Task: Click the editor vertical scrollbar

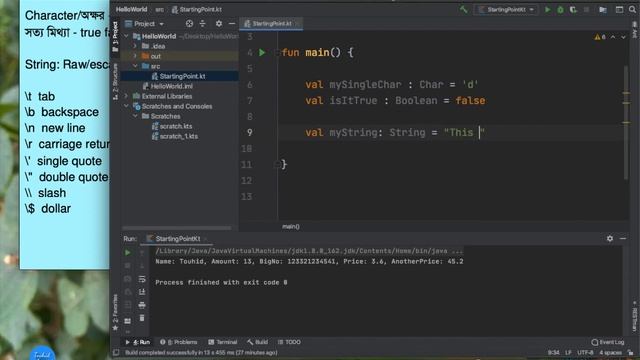Action: click(626, 122)
